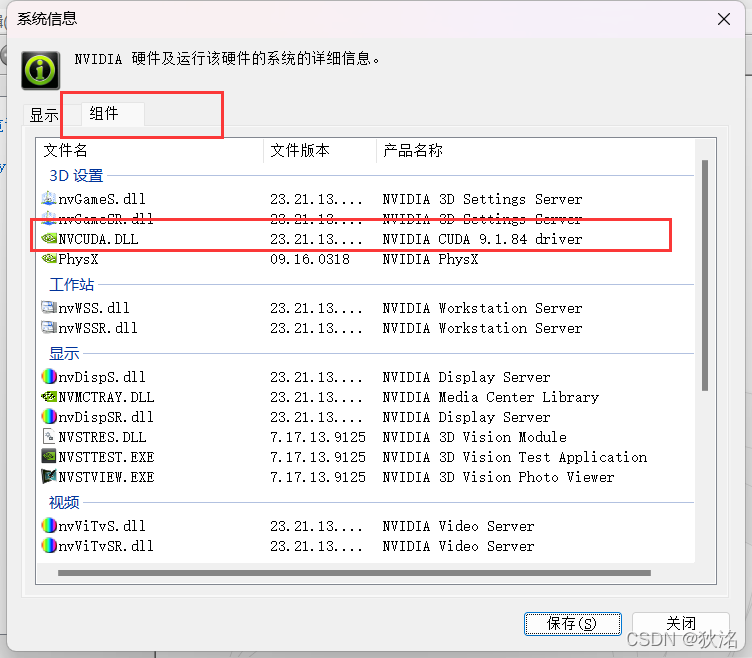The image size is (752, 658).
Task: Click NVSTRES.DLL version 7.17.13.9125
Action: pyautogui.click(x=317, y=437)
